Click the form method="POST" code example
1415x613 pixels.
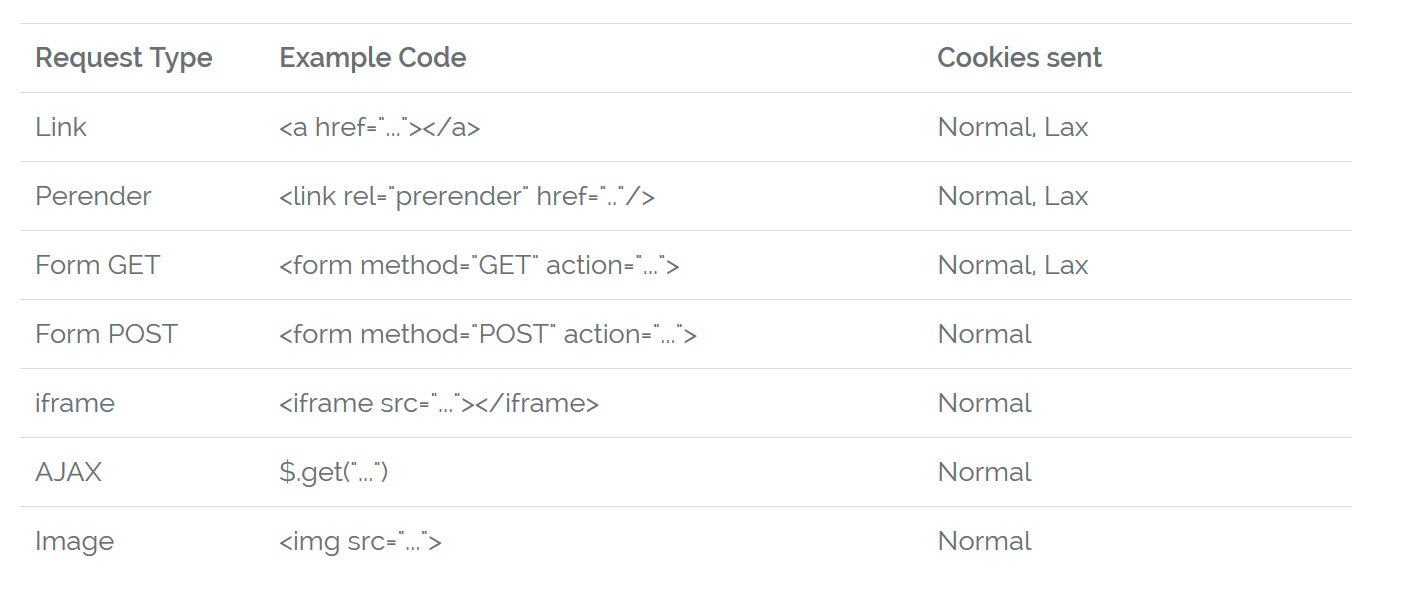point(488,334)
